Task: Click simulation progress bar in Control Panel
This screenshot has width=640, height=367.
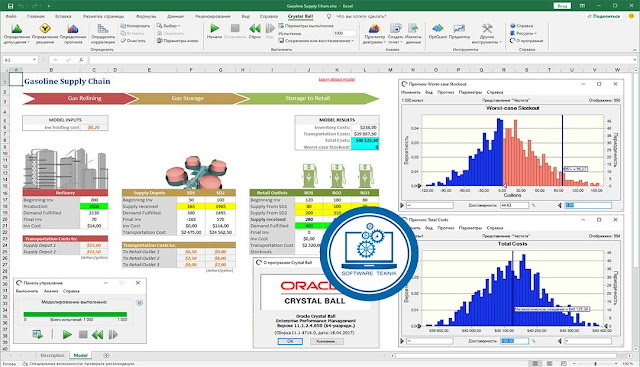Action: 75,314
